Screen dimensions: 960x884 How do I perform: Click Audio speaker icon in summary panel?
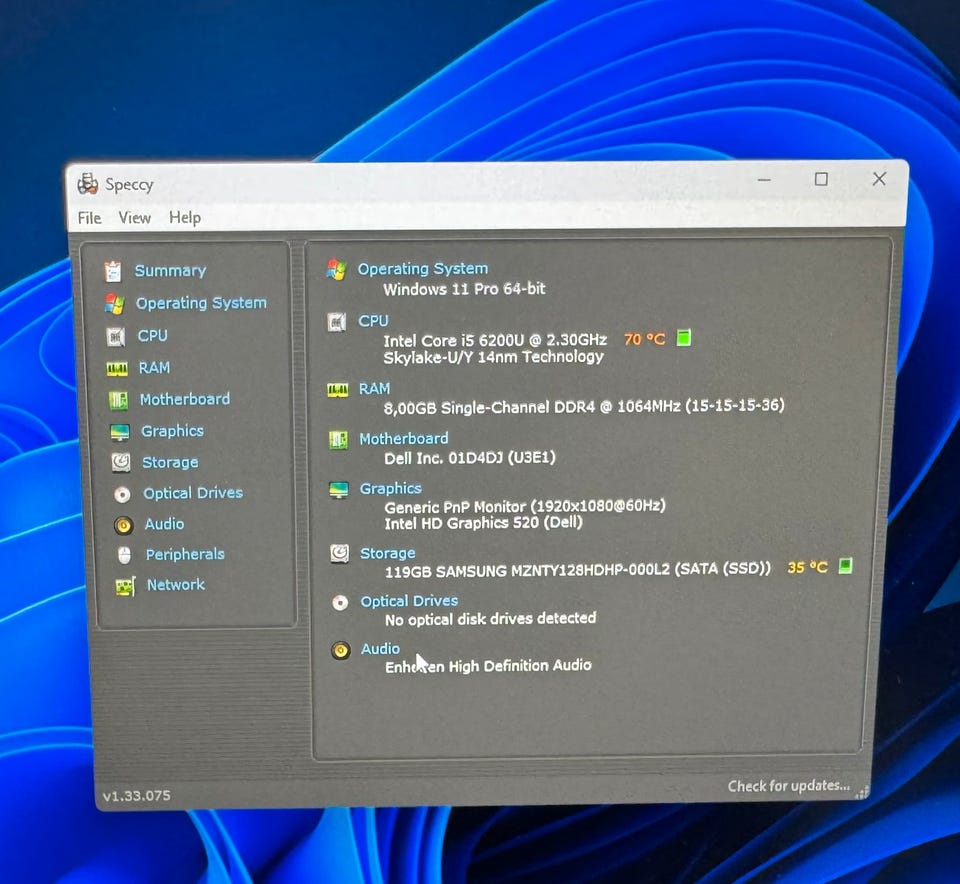click(x=341, y=650)
